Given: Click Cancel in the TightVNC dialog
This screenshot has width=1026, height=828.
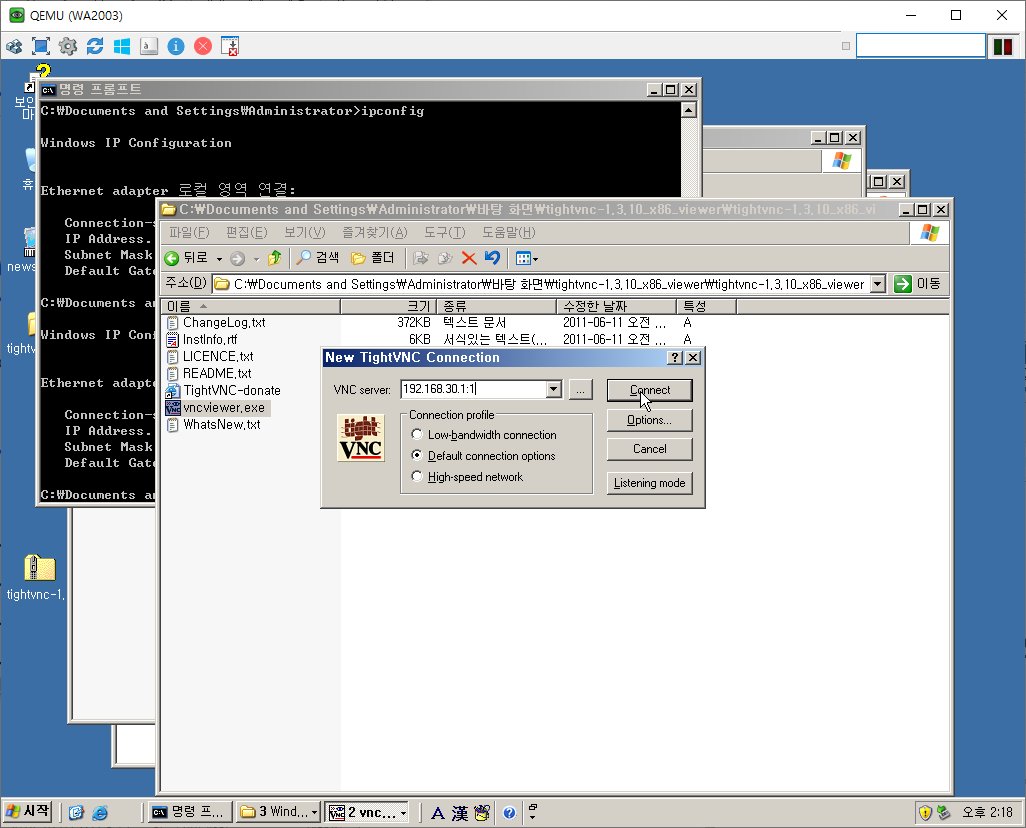Looking at the screenshot, I should pyautogui.click(x=649, y=449).
